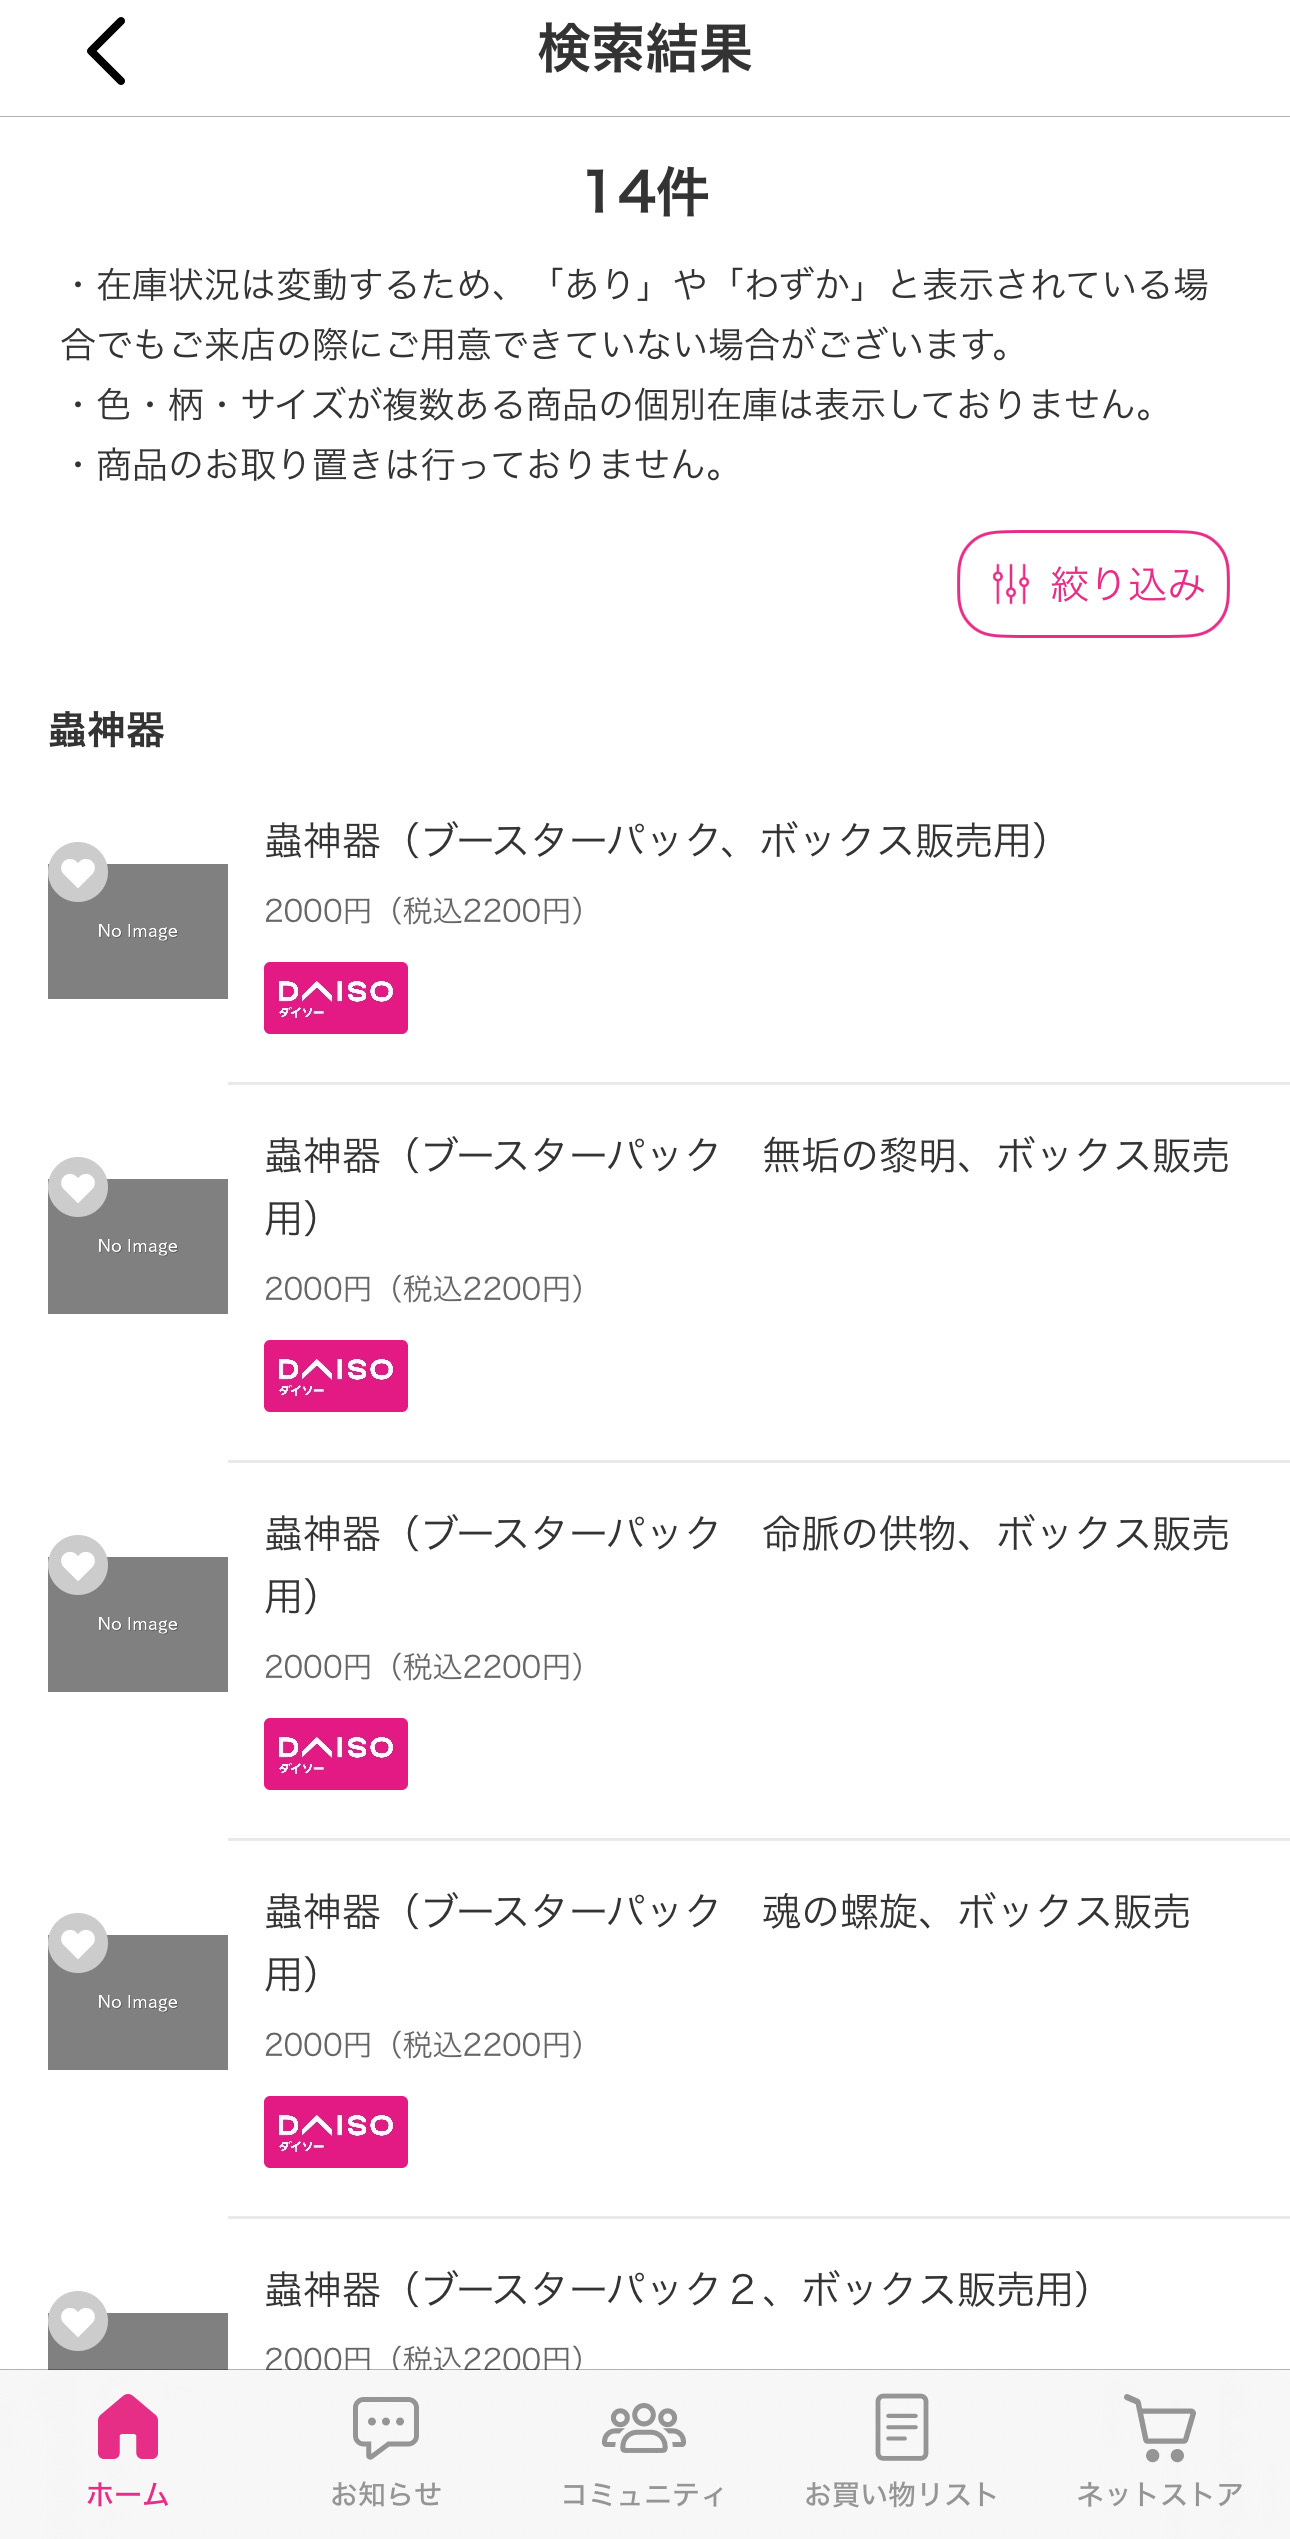1290x2539 pixels.
Task: Toggle favorite heart on 命脈の供物 item
Action: click(x=78, y=1565)
